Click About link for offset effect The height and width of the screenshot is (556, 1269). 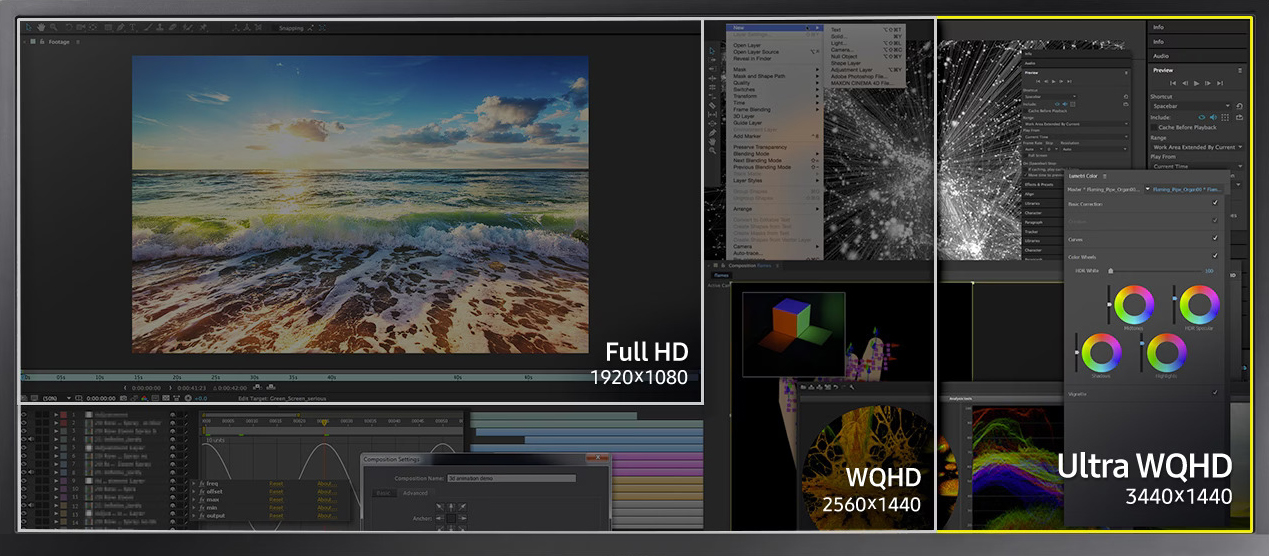coord(326,491)
